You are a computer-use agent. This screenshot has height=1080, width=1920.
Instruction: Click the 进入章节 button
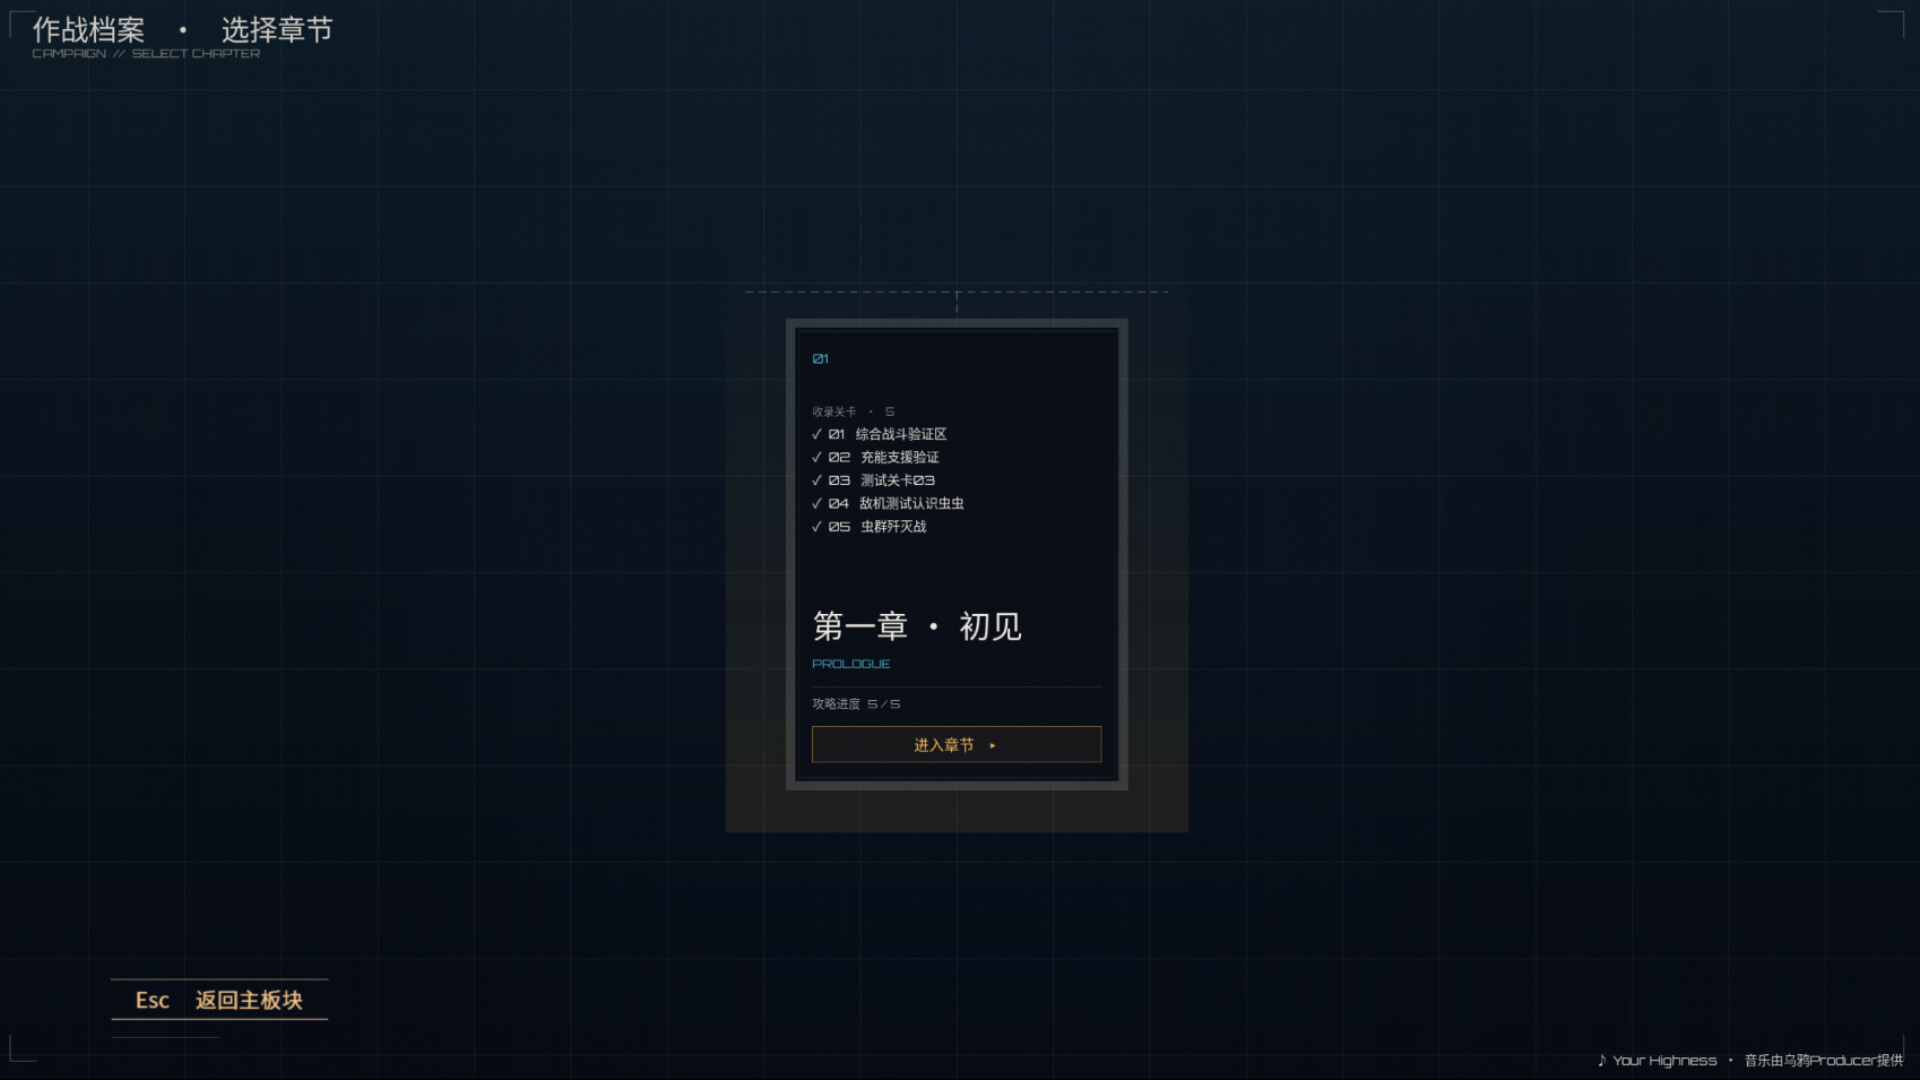pos(956,744)
